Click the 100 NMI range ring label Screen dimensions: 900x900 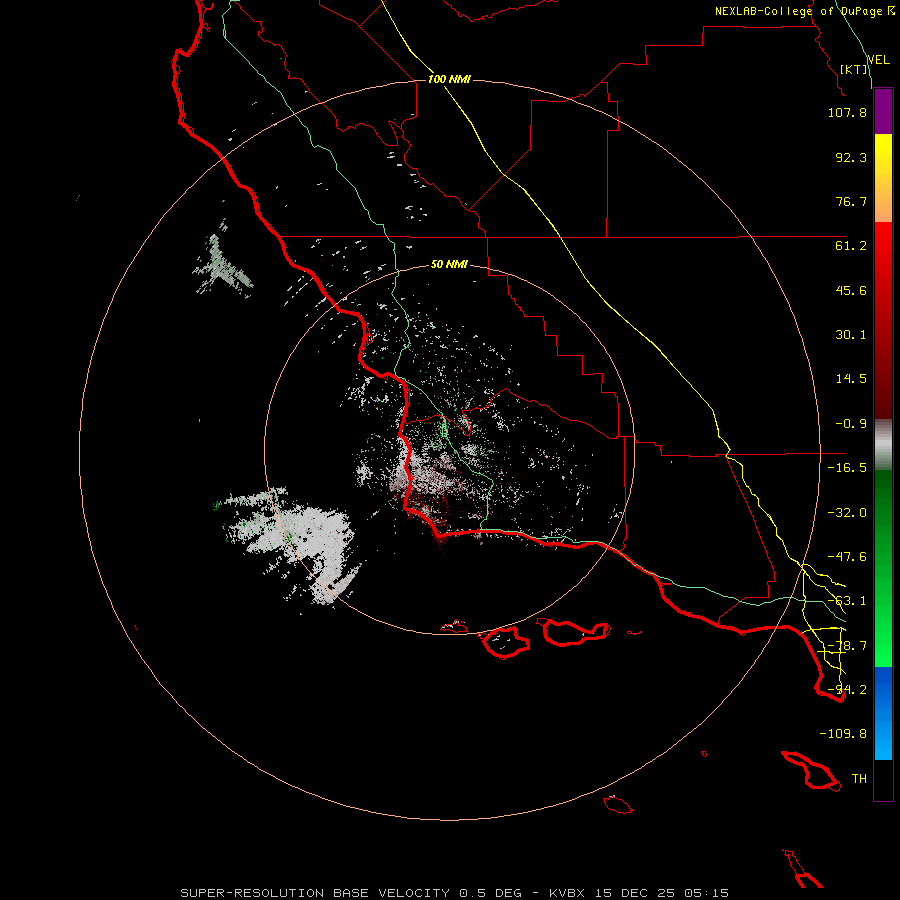(449, 79)
